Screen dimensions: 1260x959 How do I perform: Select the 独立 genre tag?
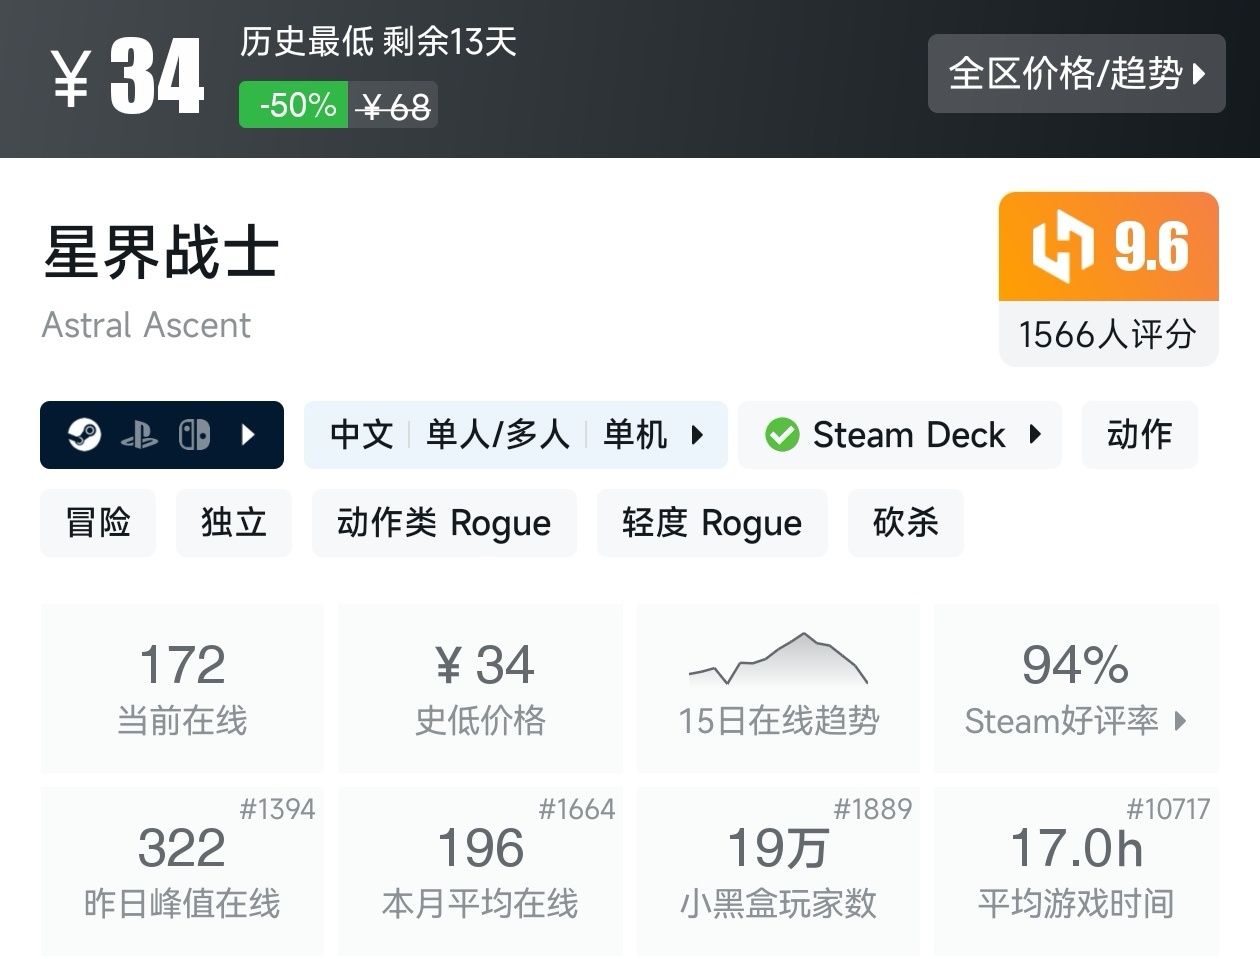pyautogui.click(x=234, y=523)
